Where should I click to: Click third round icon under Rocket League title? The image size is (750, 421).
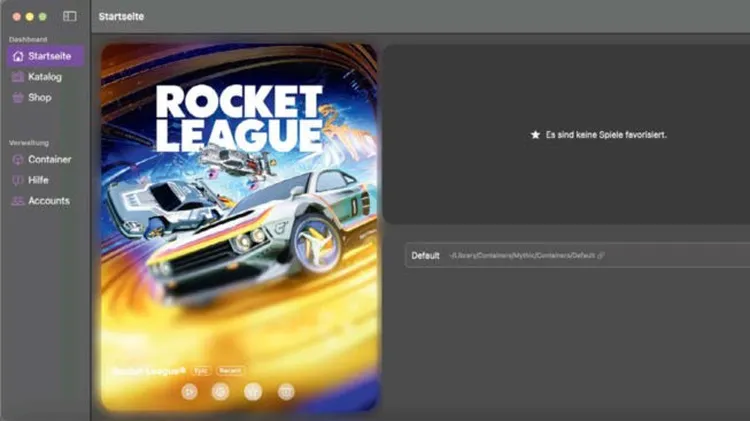point(253,392)
